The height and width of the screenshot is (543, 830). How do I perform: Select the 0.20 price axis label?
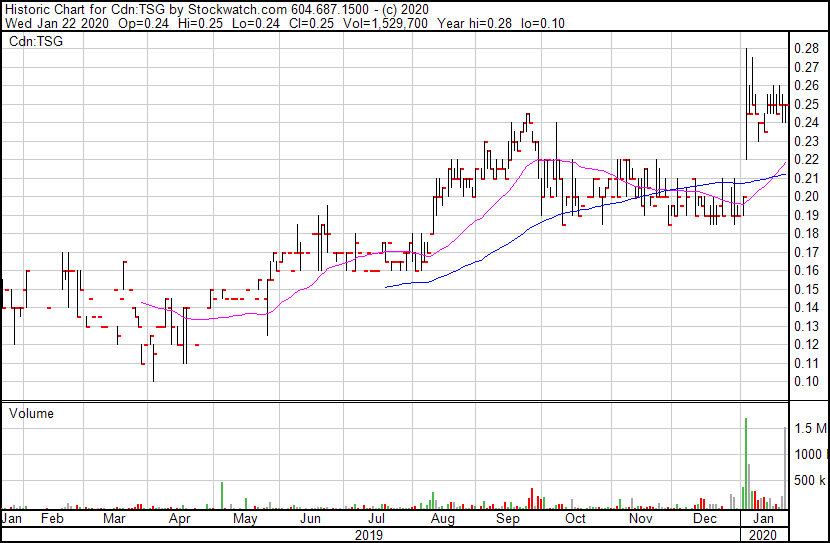click(806, 196)
